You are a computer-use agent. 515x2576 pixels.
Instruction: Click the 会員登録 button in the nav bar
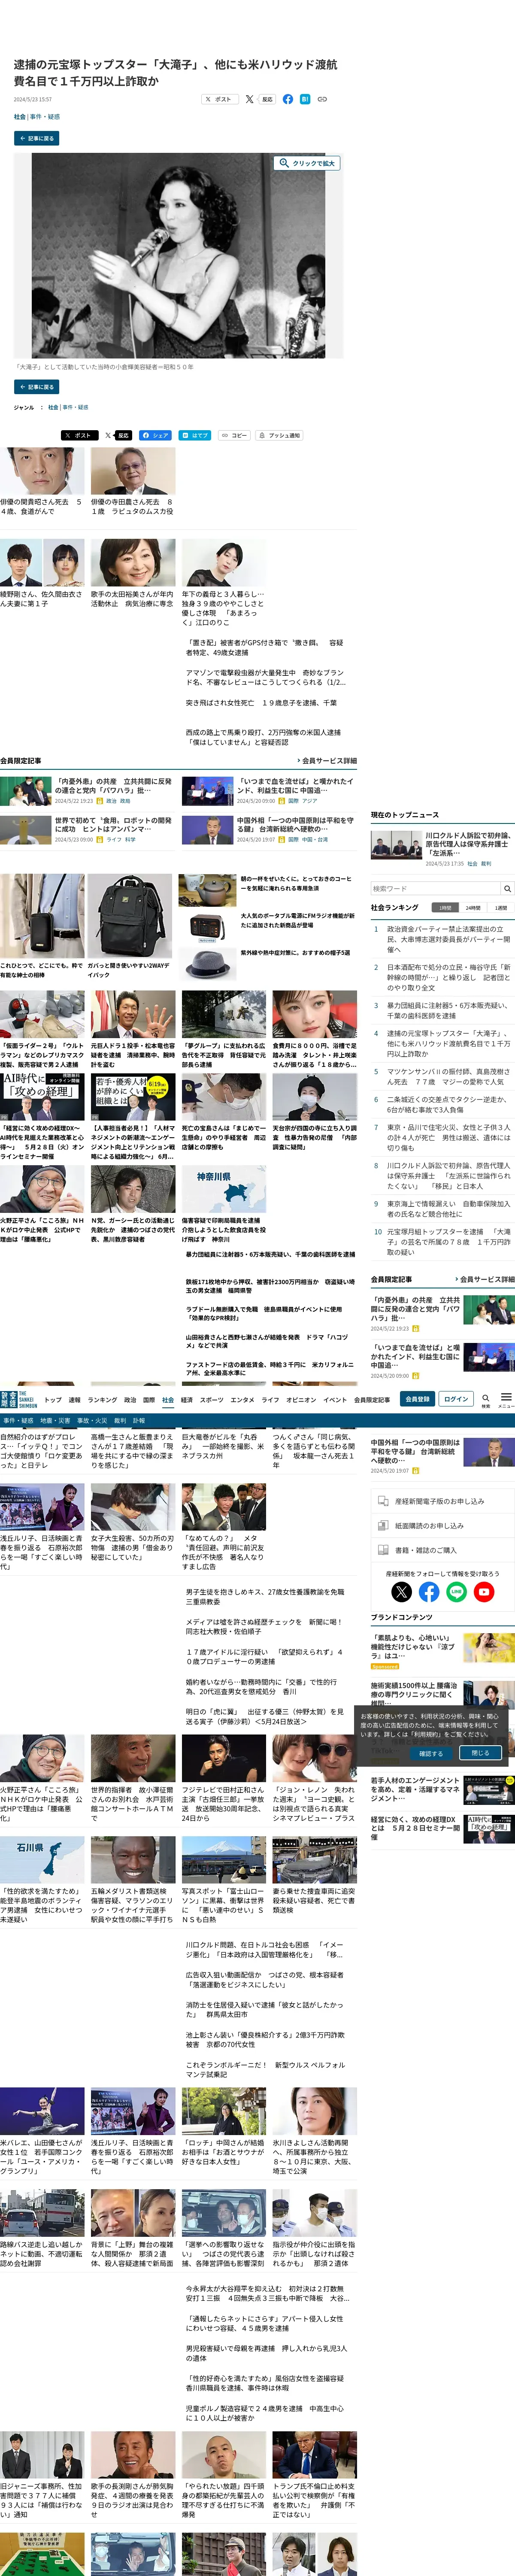coord(417,1399)
